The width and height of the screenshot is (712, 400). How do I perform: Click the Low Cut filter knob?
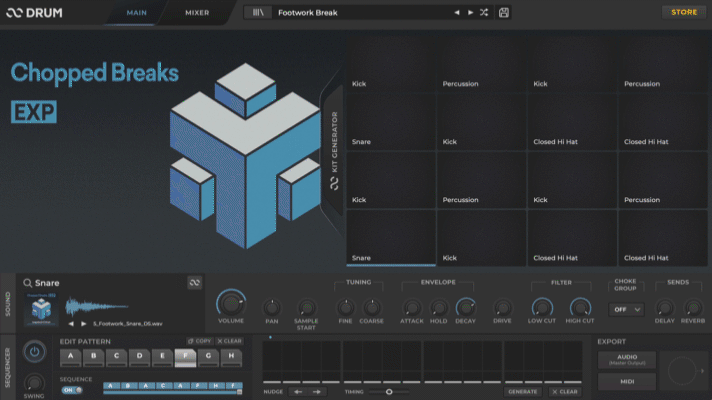(x=542, y=308)
